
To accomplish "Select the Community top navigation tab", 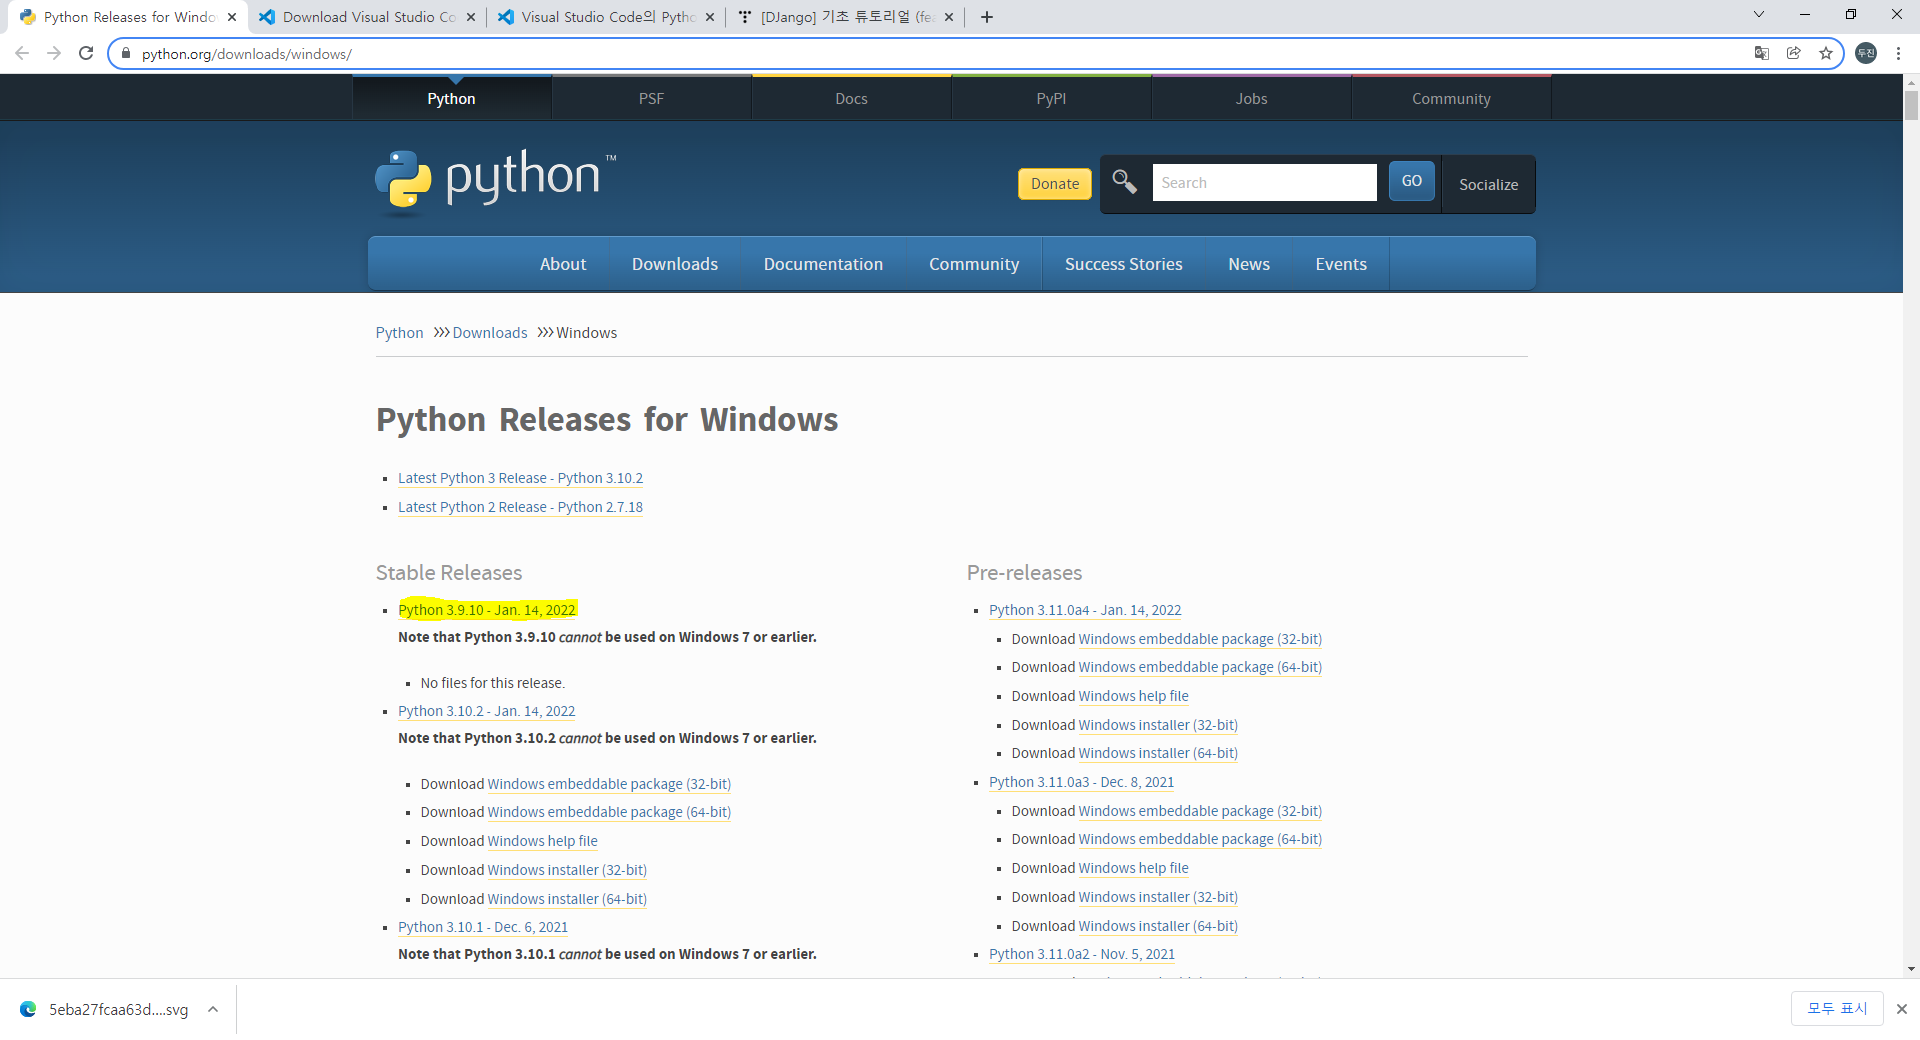I will point(1451,98).
